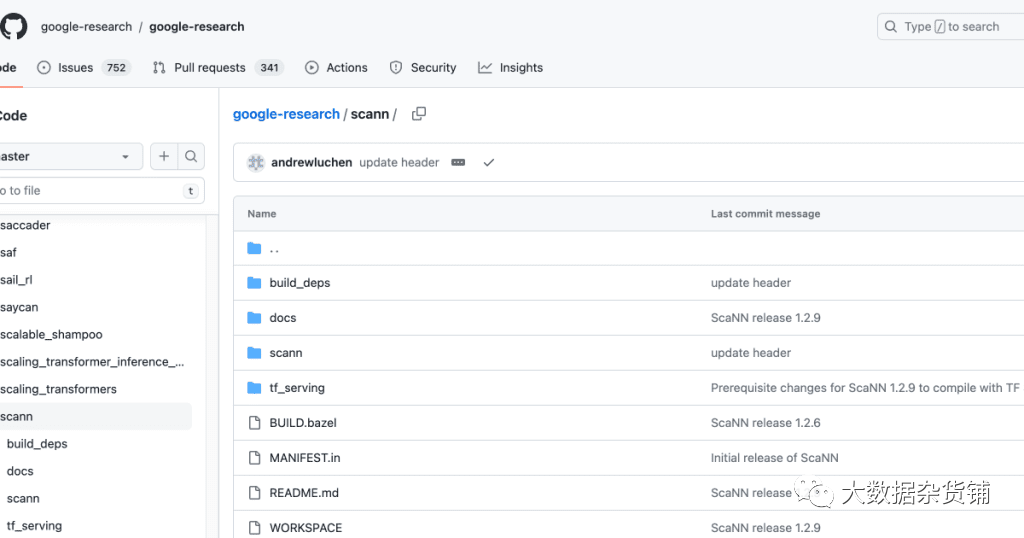1024x538 pixels.
Task: Click the 752 issues counter badge
Action: (x=116, y=68)
